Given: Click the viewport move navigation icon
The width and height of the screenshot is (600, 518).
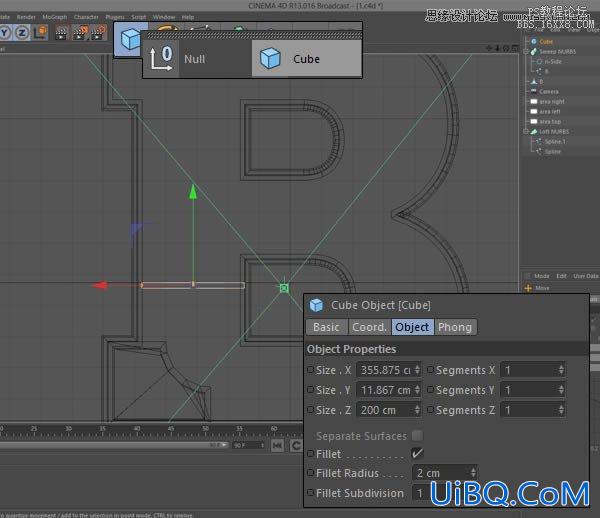Looking at the screenshot, I should tap(489, 48).
